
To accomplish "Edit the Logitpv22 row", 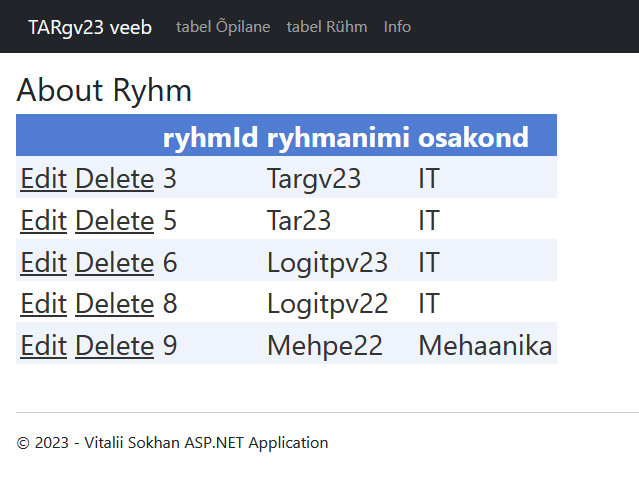I will [44, 304].
